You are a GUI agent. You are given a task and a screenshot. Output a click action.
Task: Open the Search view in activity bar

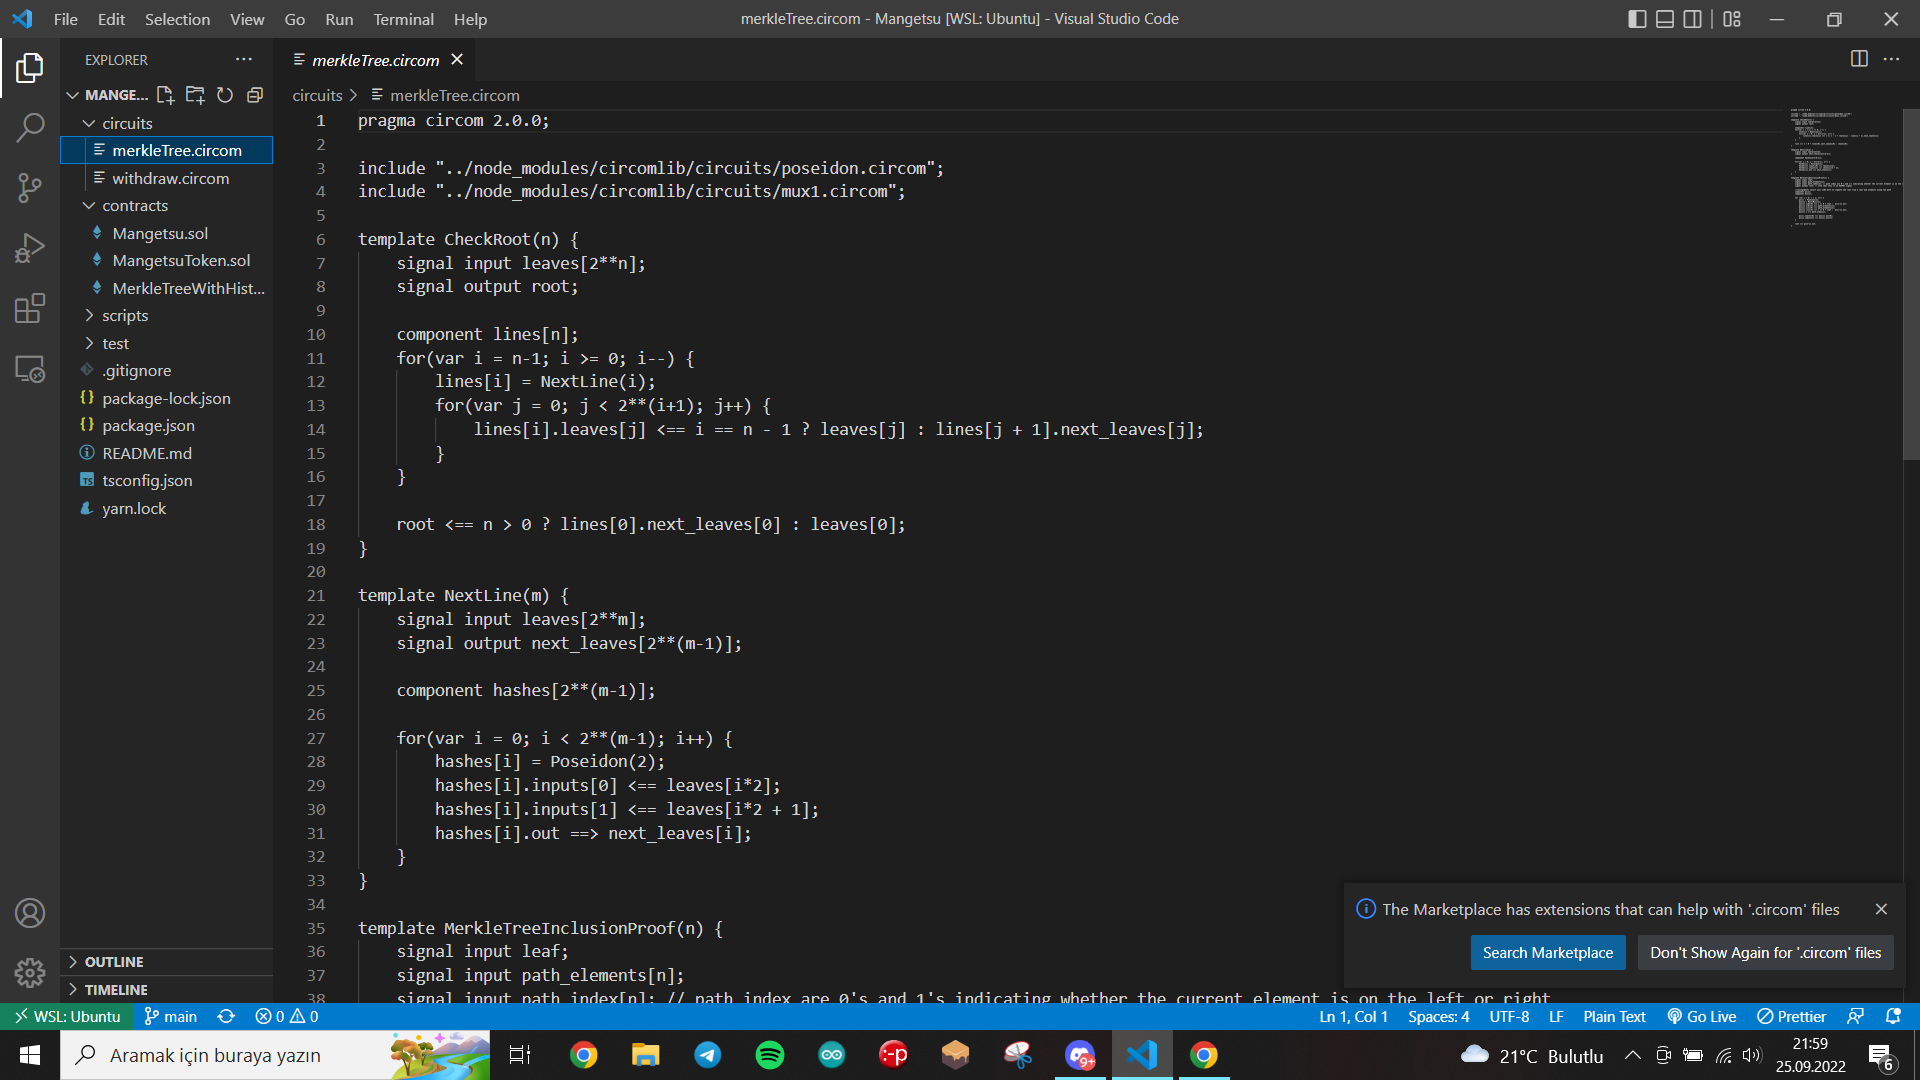click(30, 128)
